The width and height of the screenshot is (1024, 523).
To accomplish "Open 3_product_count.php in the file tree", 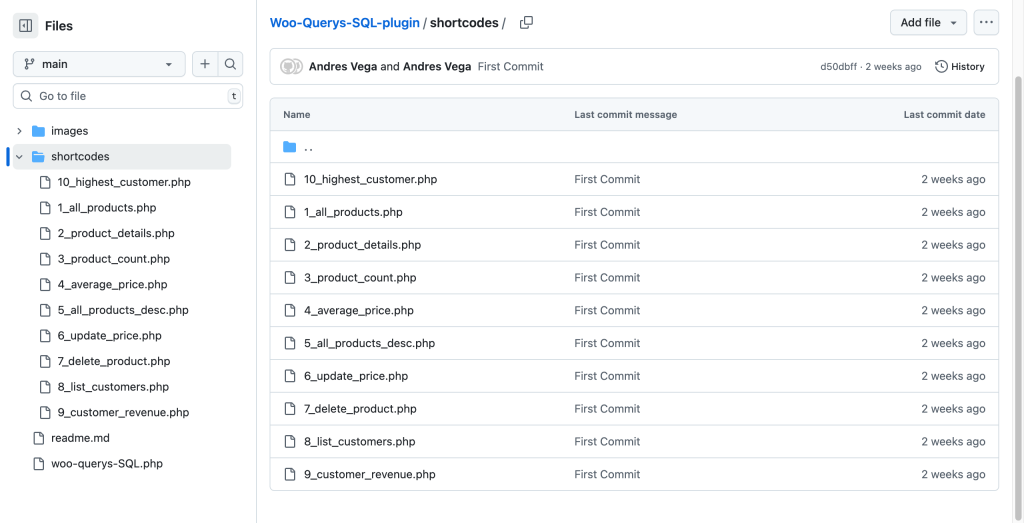I will [x=114, y=259].
